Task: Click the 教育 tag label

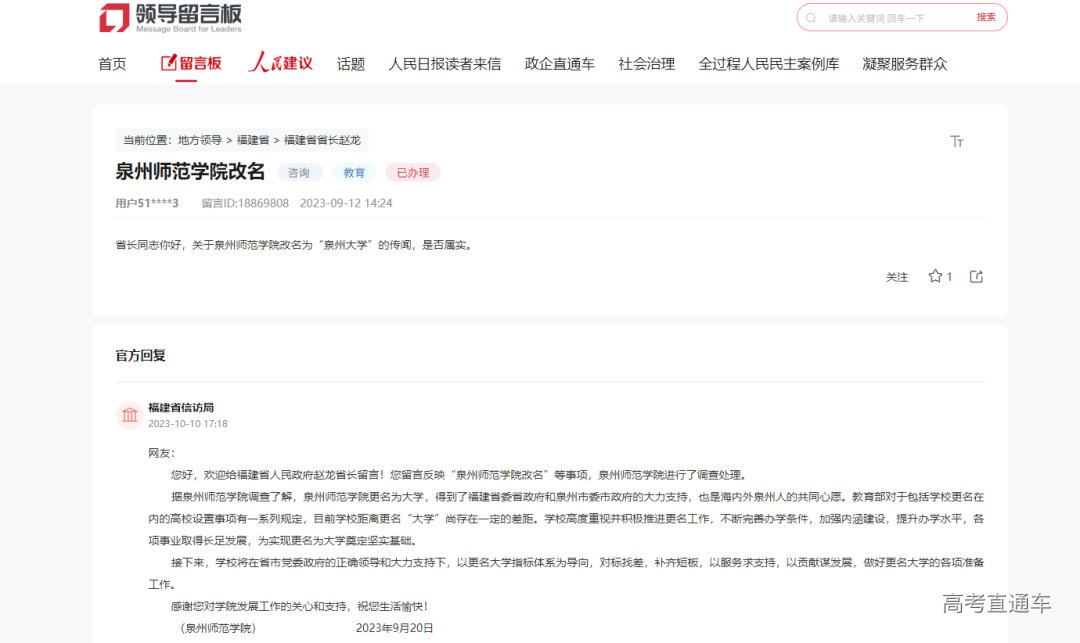Action: point(353,172)
